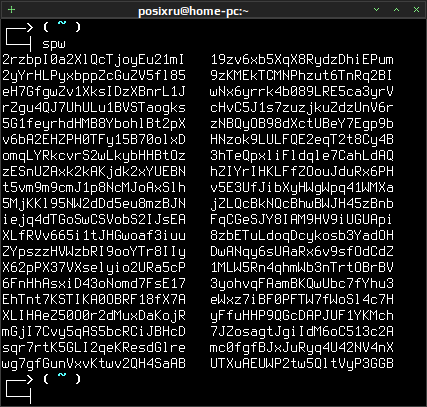Viewport: 427px width, 407px height.
Task: Select the line beginning with v6bA2EHZPH
Action: coord(93,140)
